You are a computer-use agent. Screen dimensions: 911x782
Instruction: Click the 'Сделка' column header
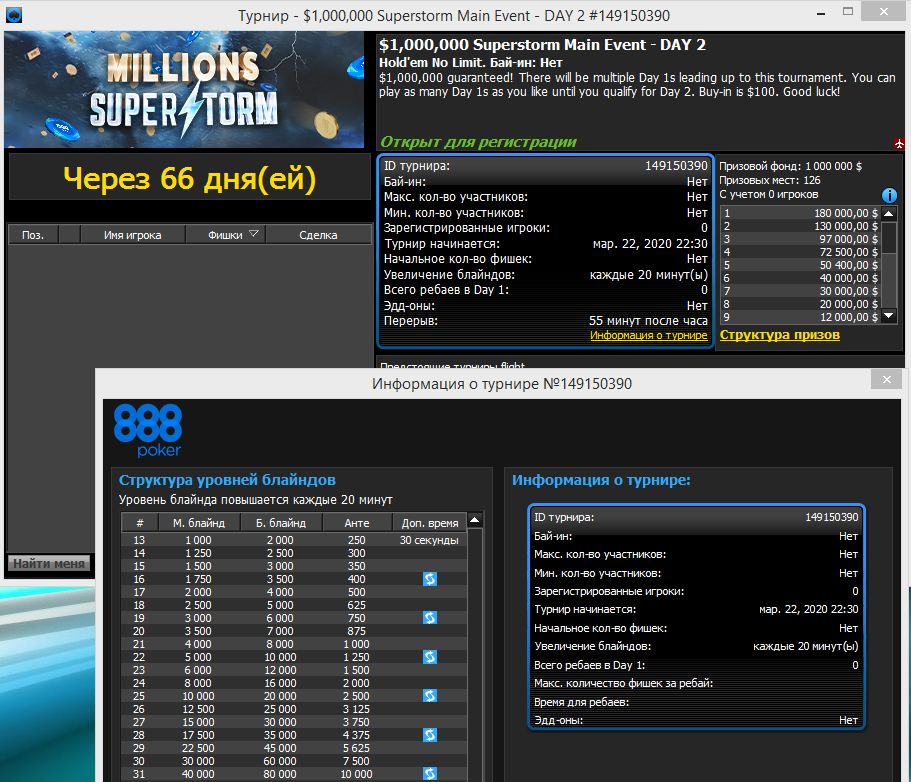point(318,235)
